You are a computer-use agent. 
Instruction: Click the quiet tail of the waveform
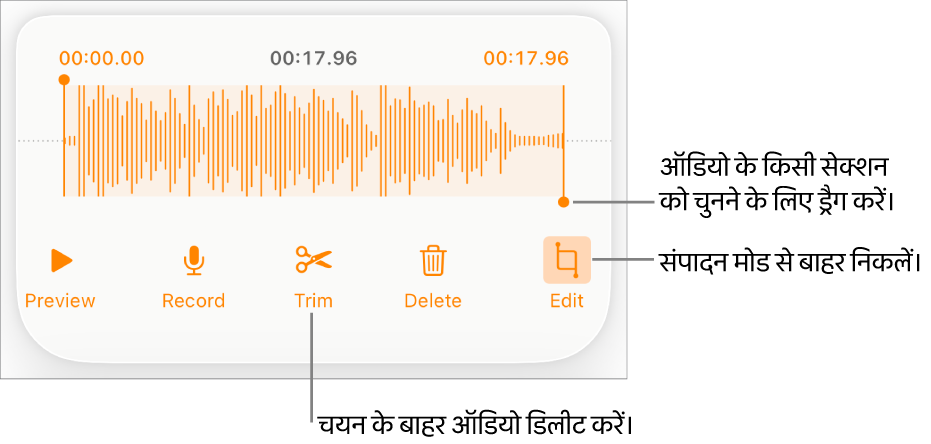pos(537,141)
